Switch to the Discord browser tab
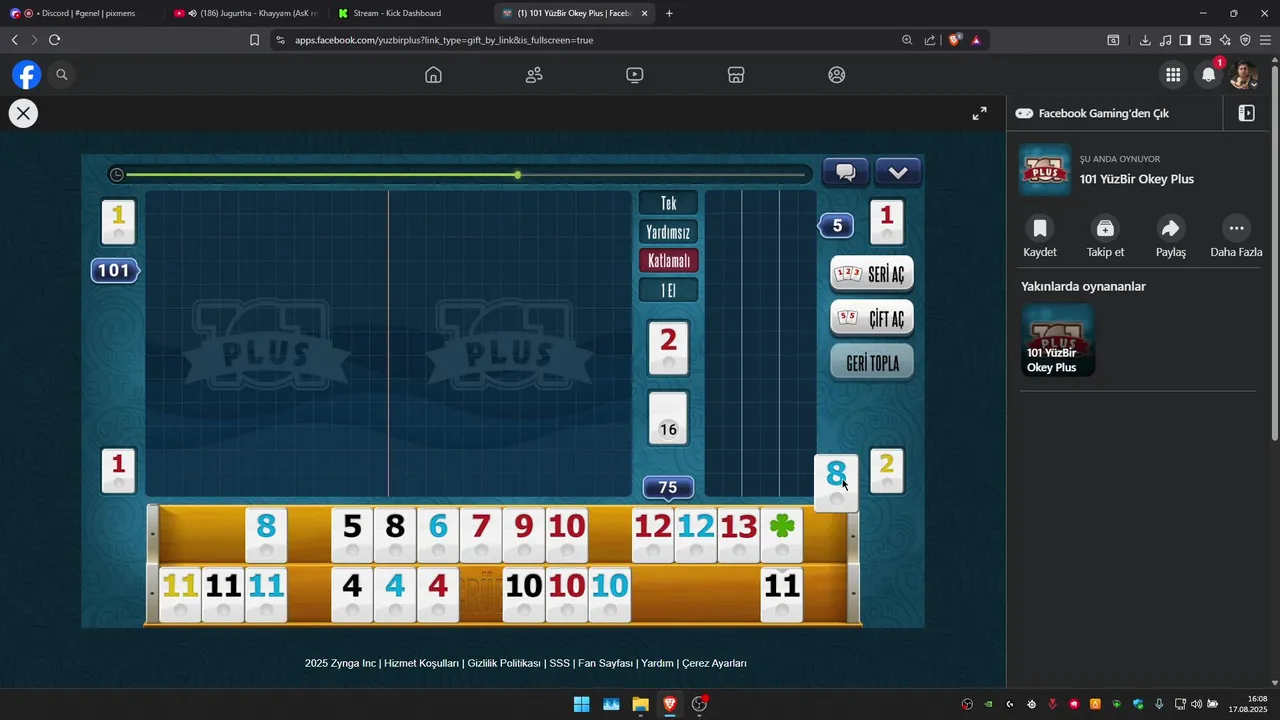Image resolution: width=1280 pixels, height=720 pixels. point(82,13)
